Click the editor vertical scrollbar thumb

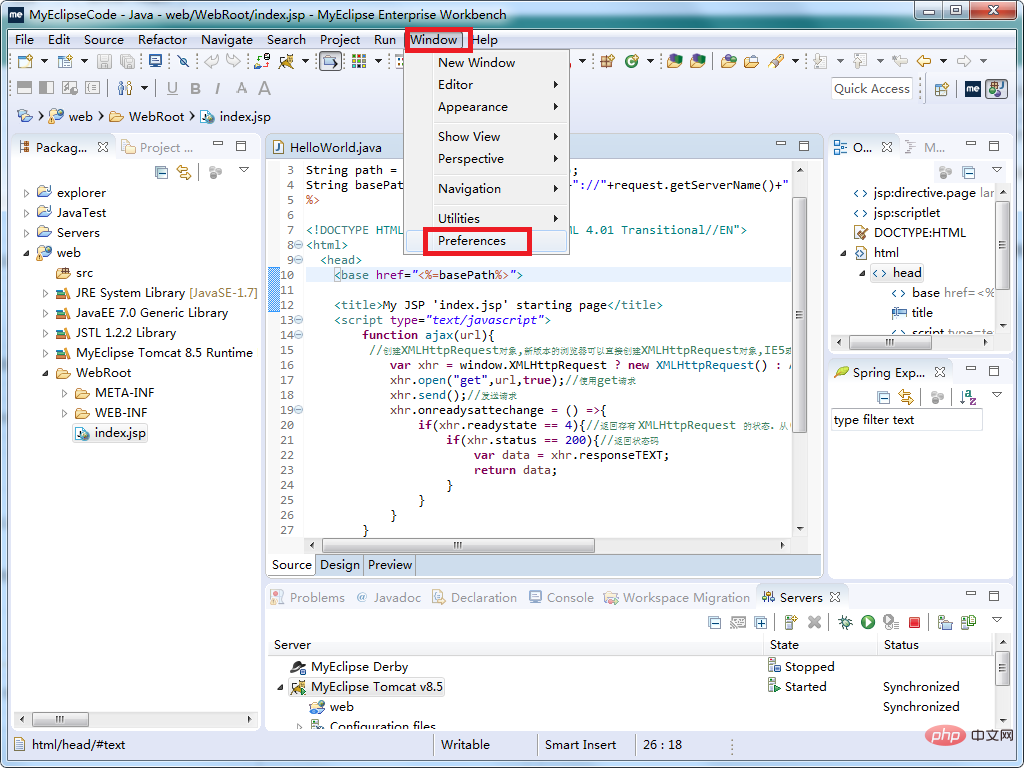(x=799, y=314)
